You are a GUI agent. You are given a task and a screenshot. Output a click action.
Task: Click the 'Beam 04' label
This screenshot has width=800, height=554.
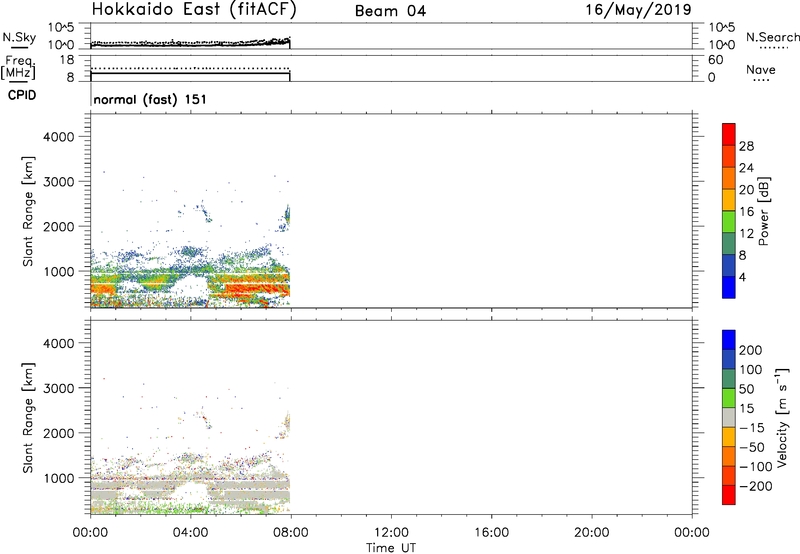point(390,11)
